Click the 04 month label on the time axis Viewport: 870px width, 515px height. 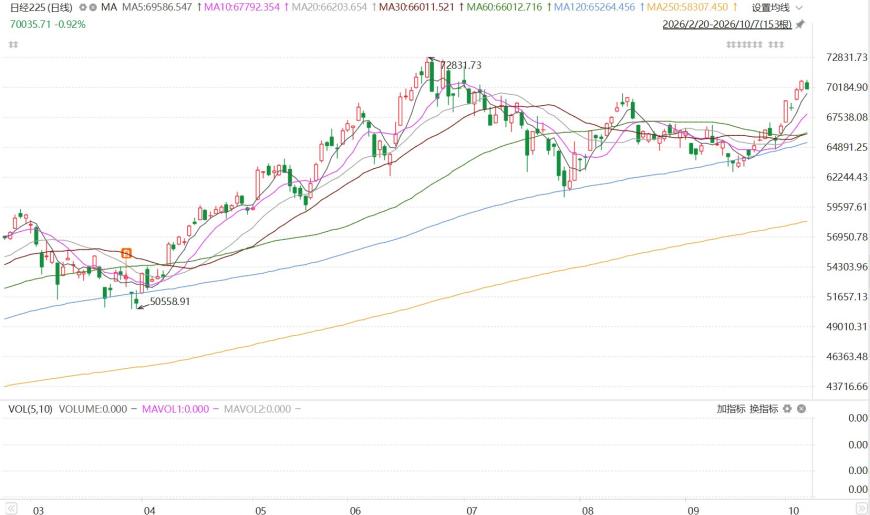tap(149, 510)
